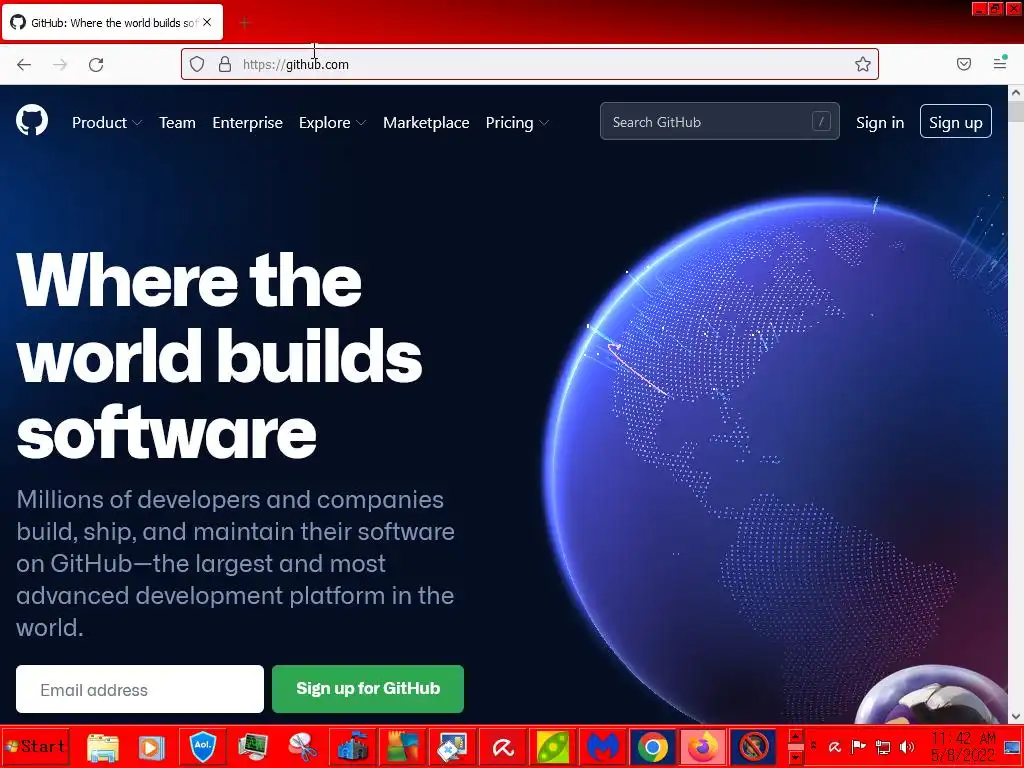The image size is (1024, 768).
Task: Expand the Pricing dropdown menu
Action: tap(517, 122)
